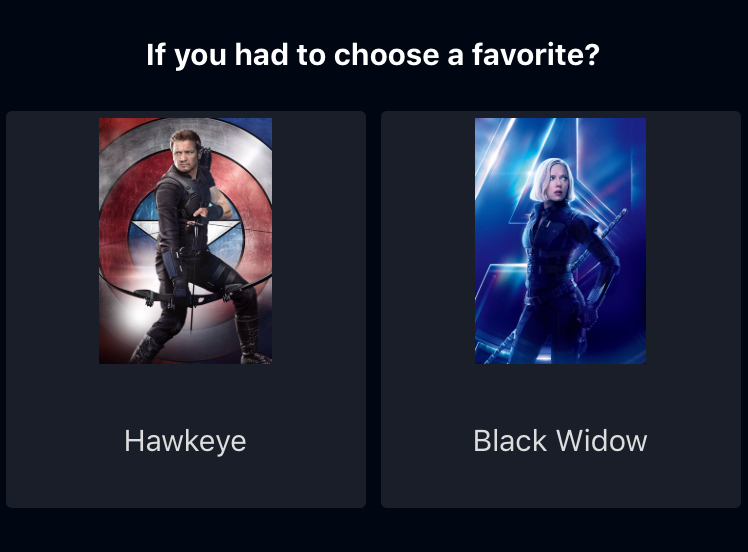The width and height of the screenshot is (748, 552).
Task: Click the word "choose" in the heading
Action: (x=386, y=55)
